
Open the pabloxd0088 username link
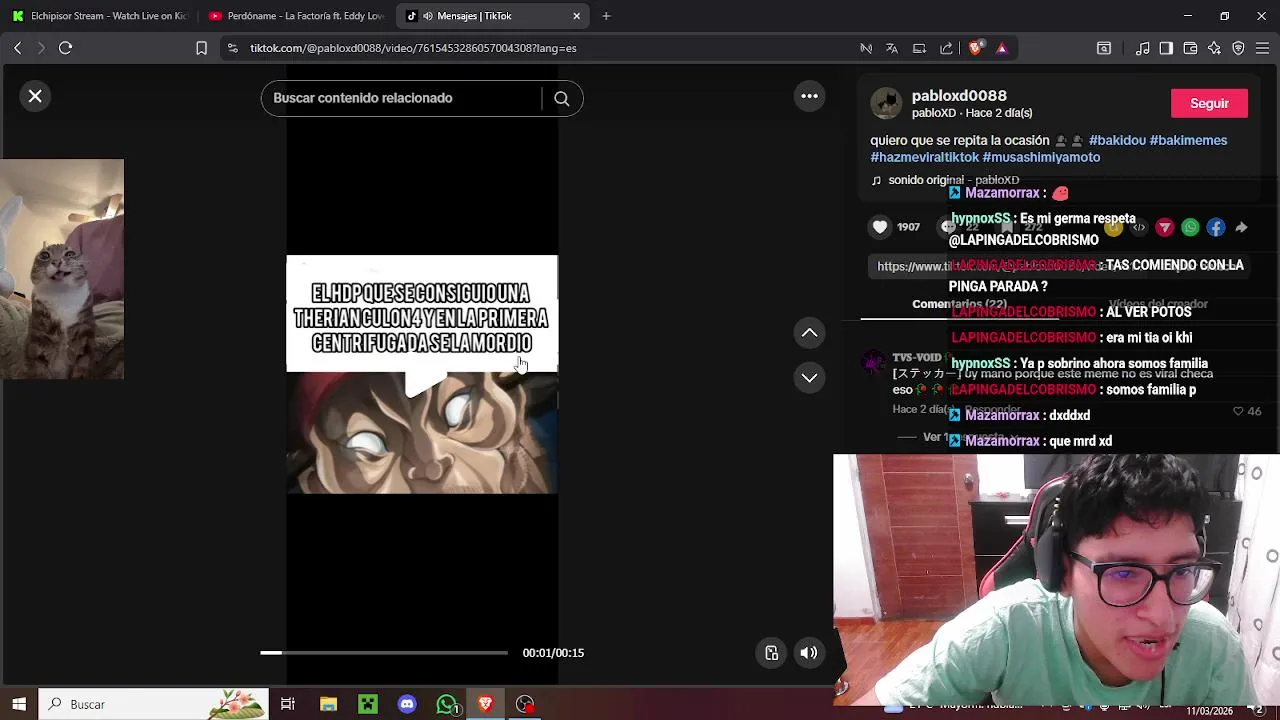[959, 96]
